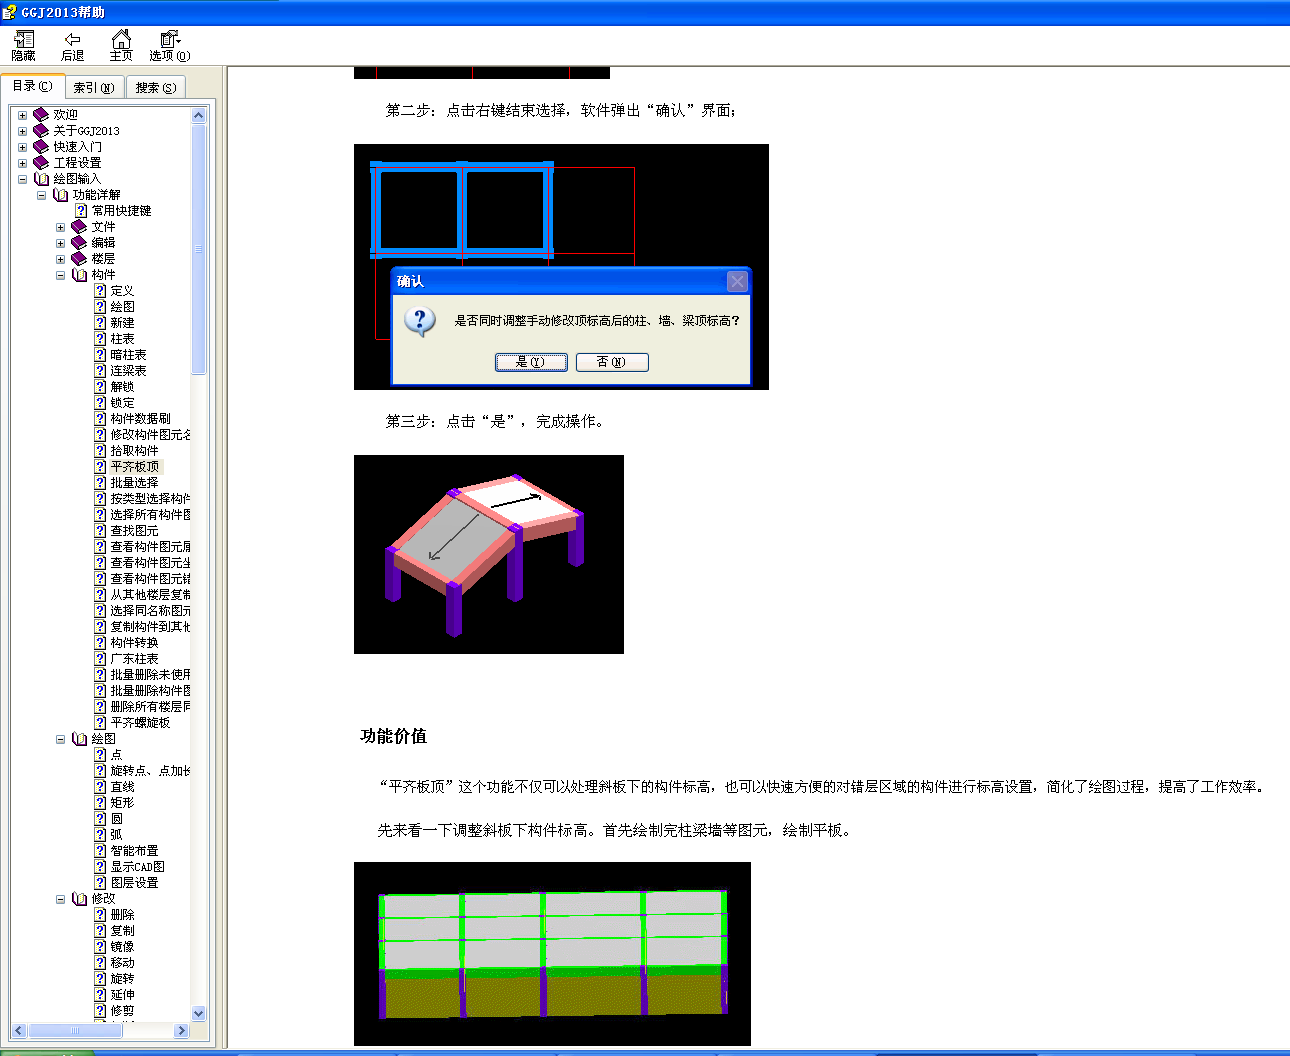This screenshot has height=1056, width=1290.
Task: Switch to the 搜索 (Search) tab
Action: tap(156, 88)
